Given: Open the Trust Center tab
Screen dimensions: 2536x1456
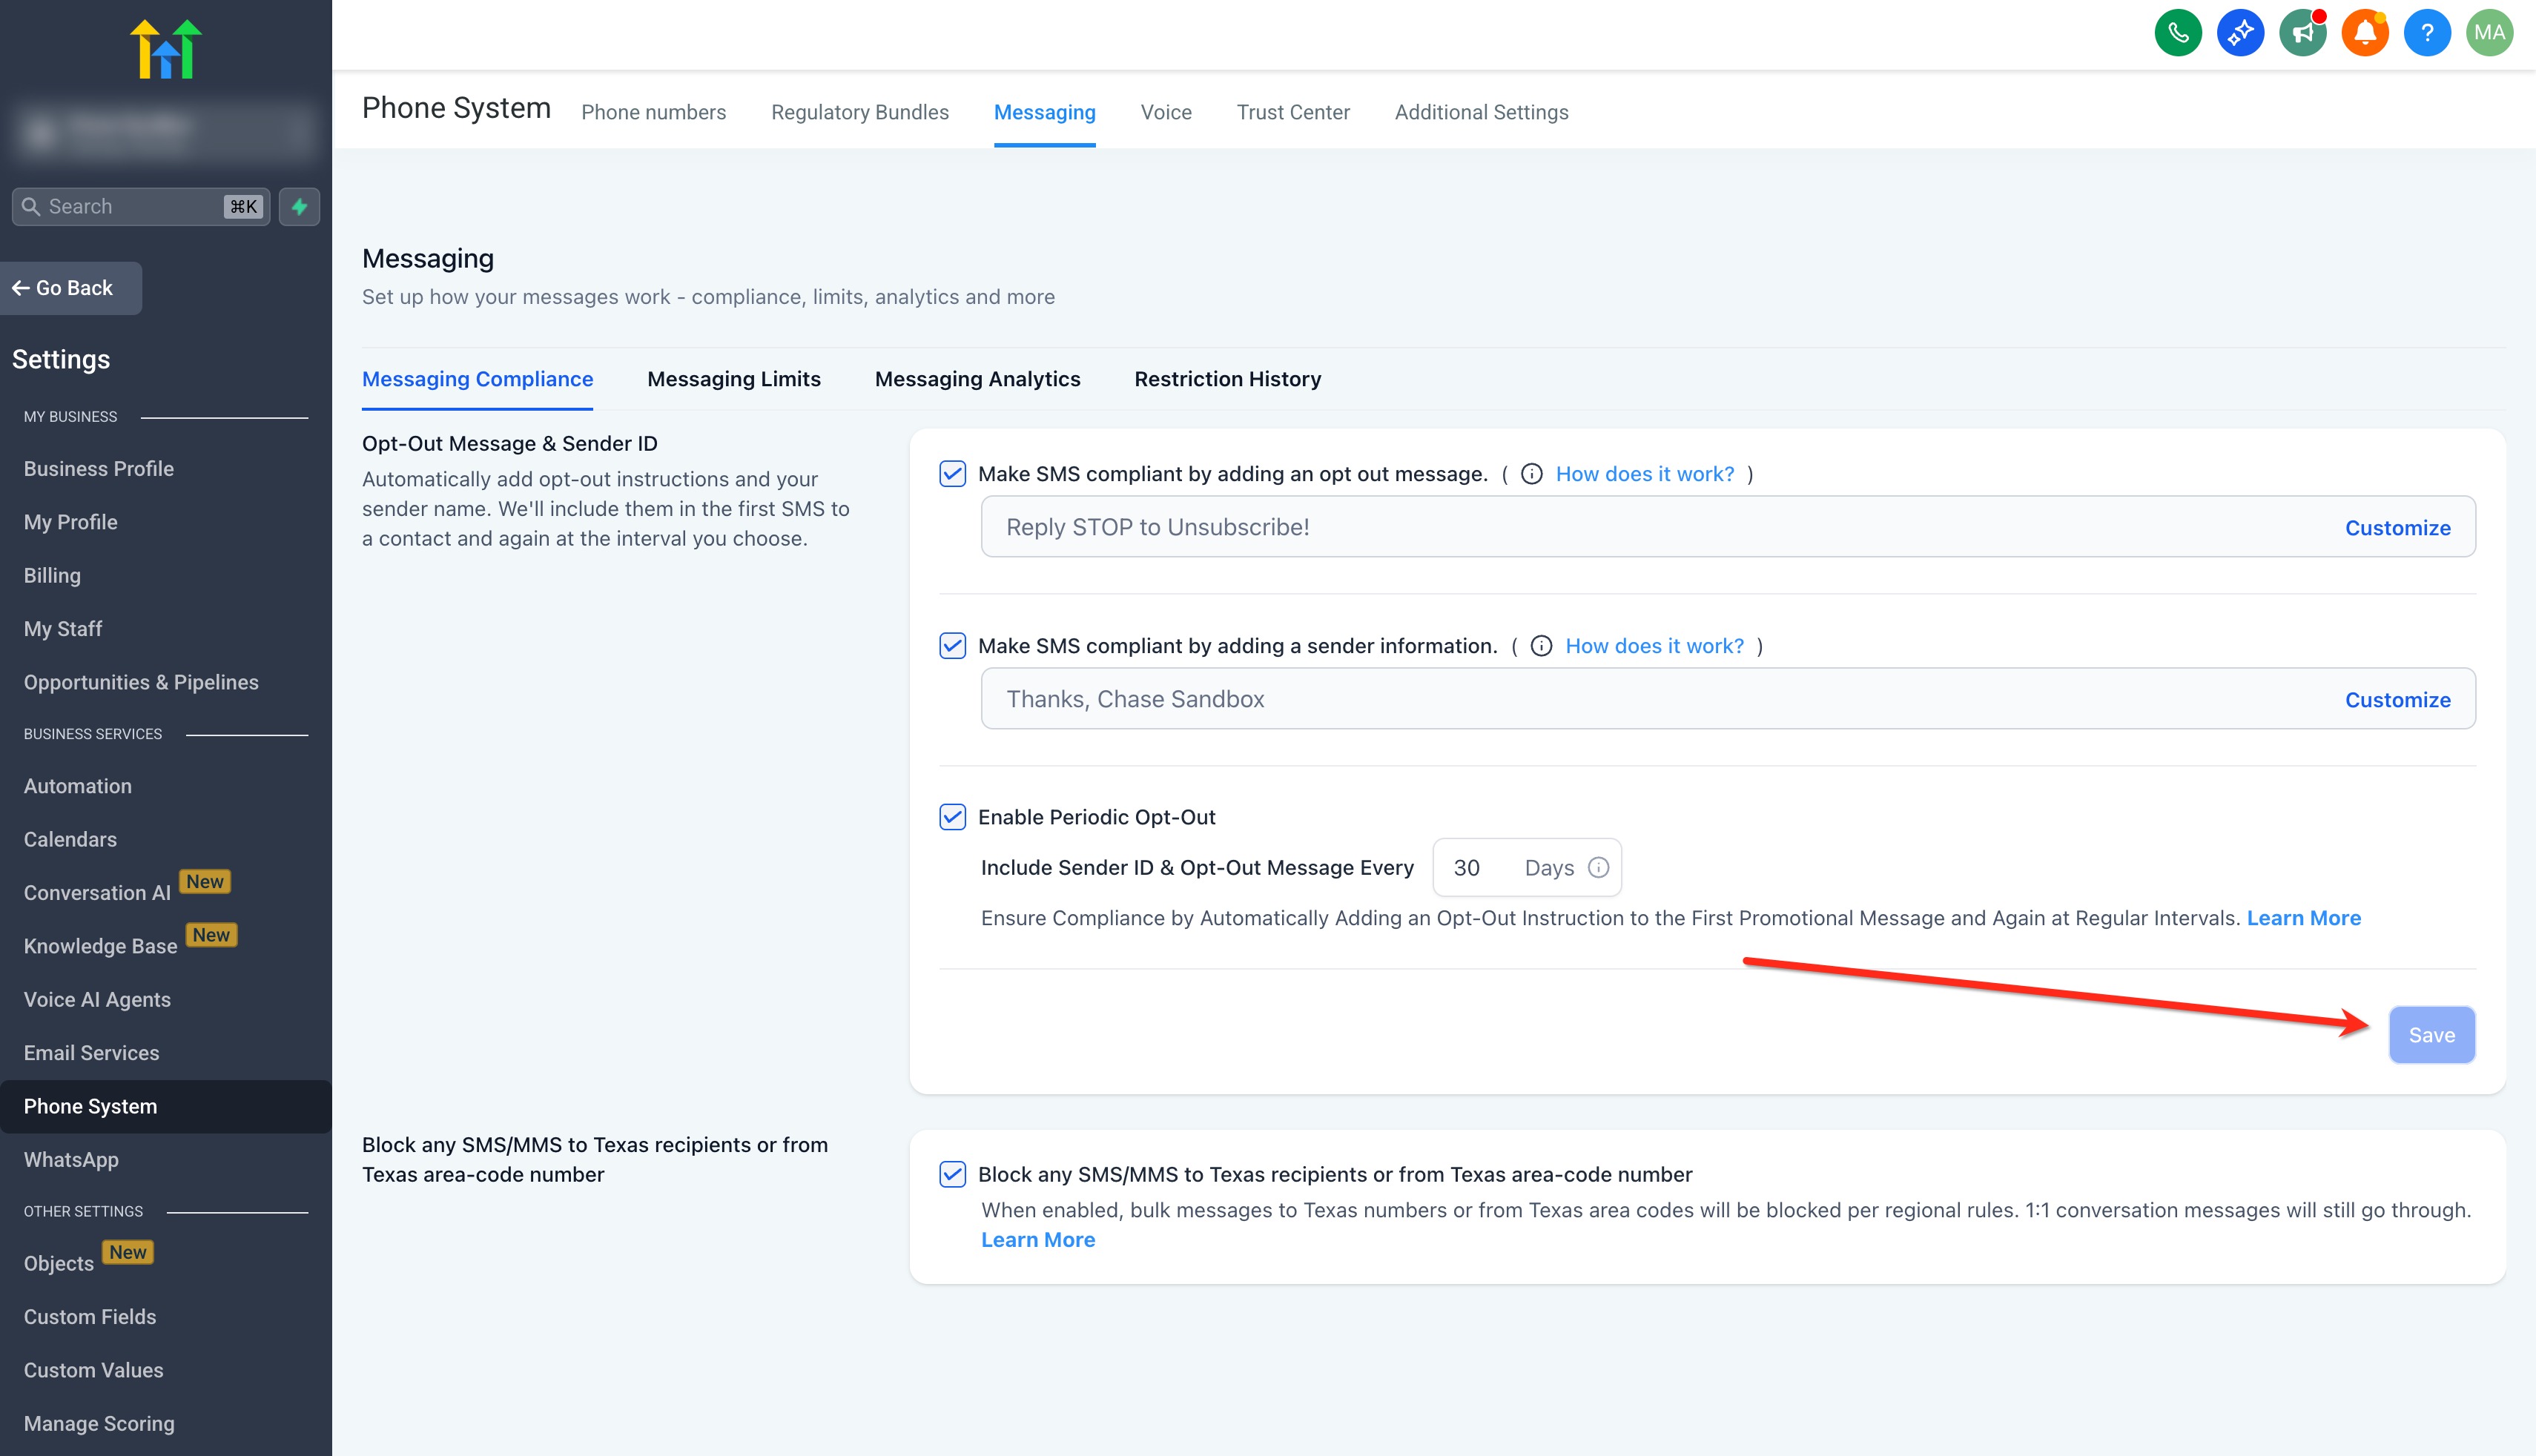Looking at the screenshot, I should [1292, 112].
